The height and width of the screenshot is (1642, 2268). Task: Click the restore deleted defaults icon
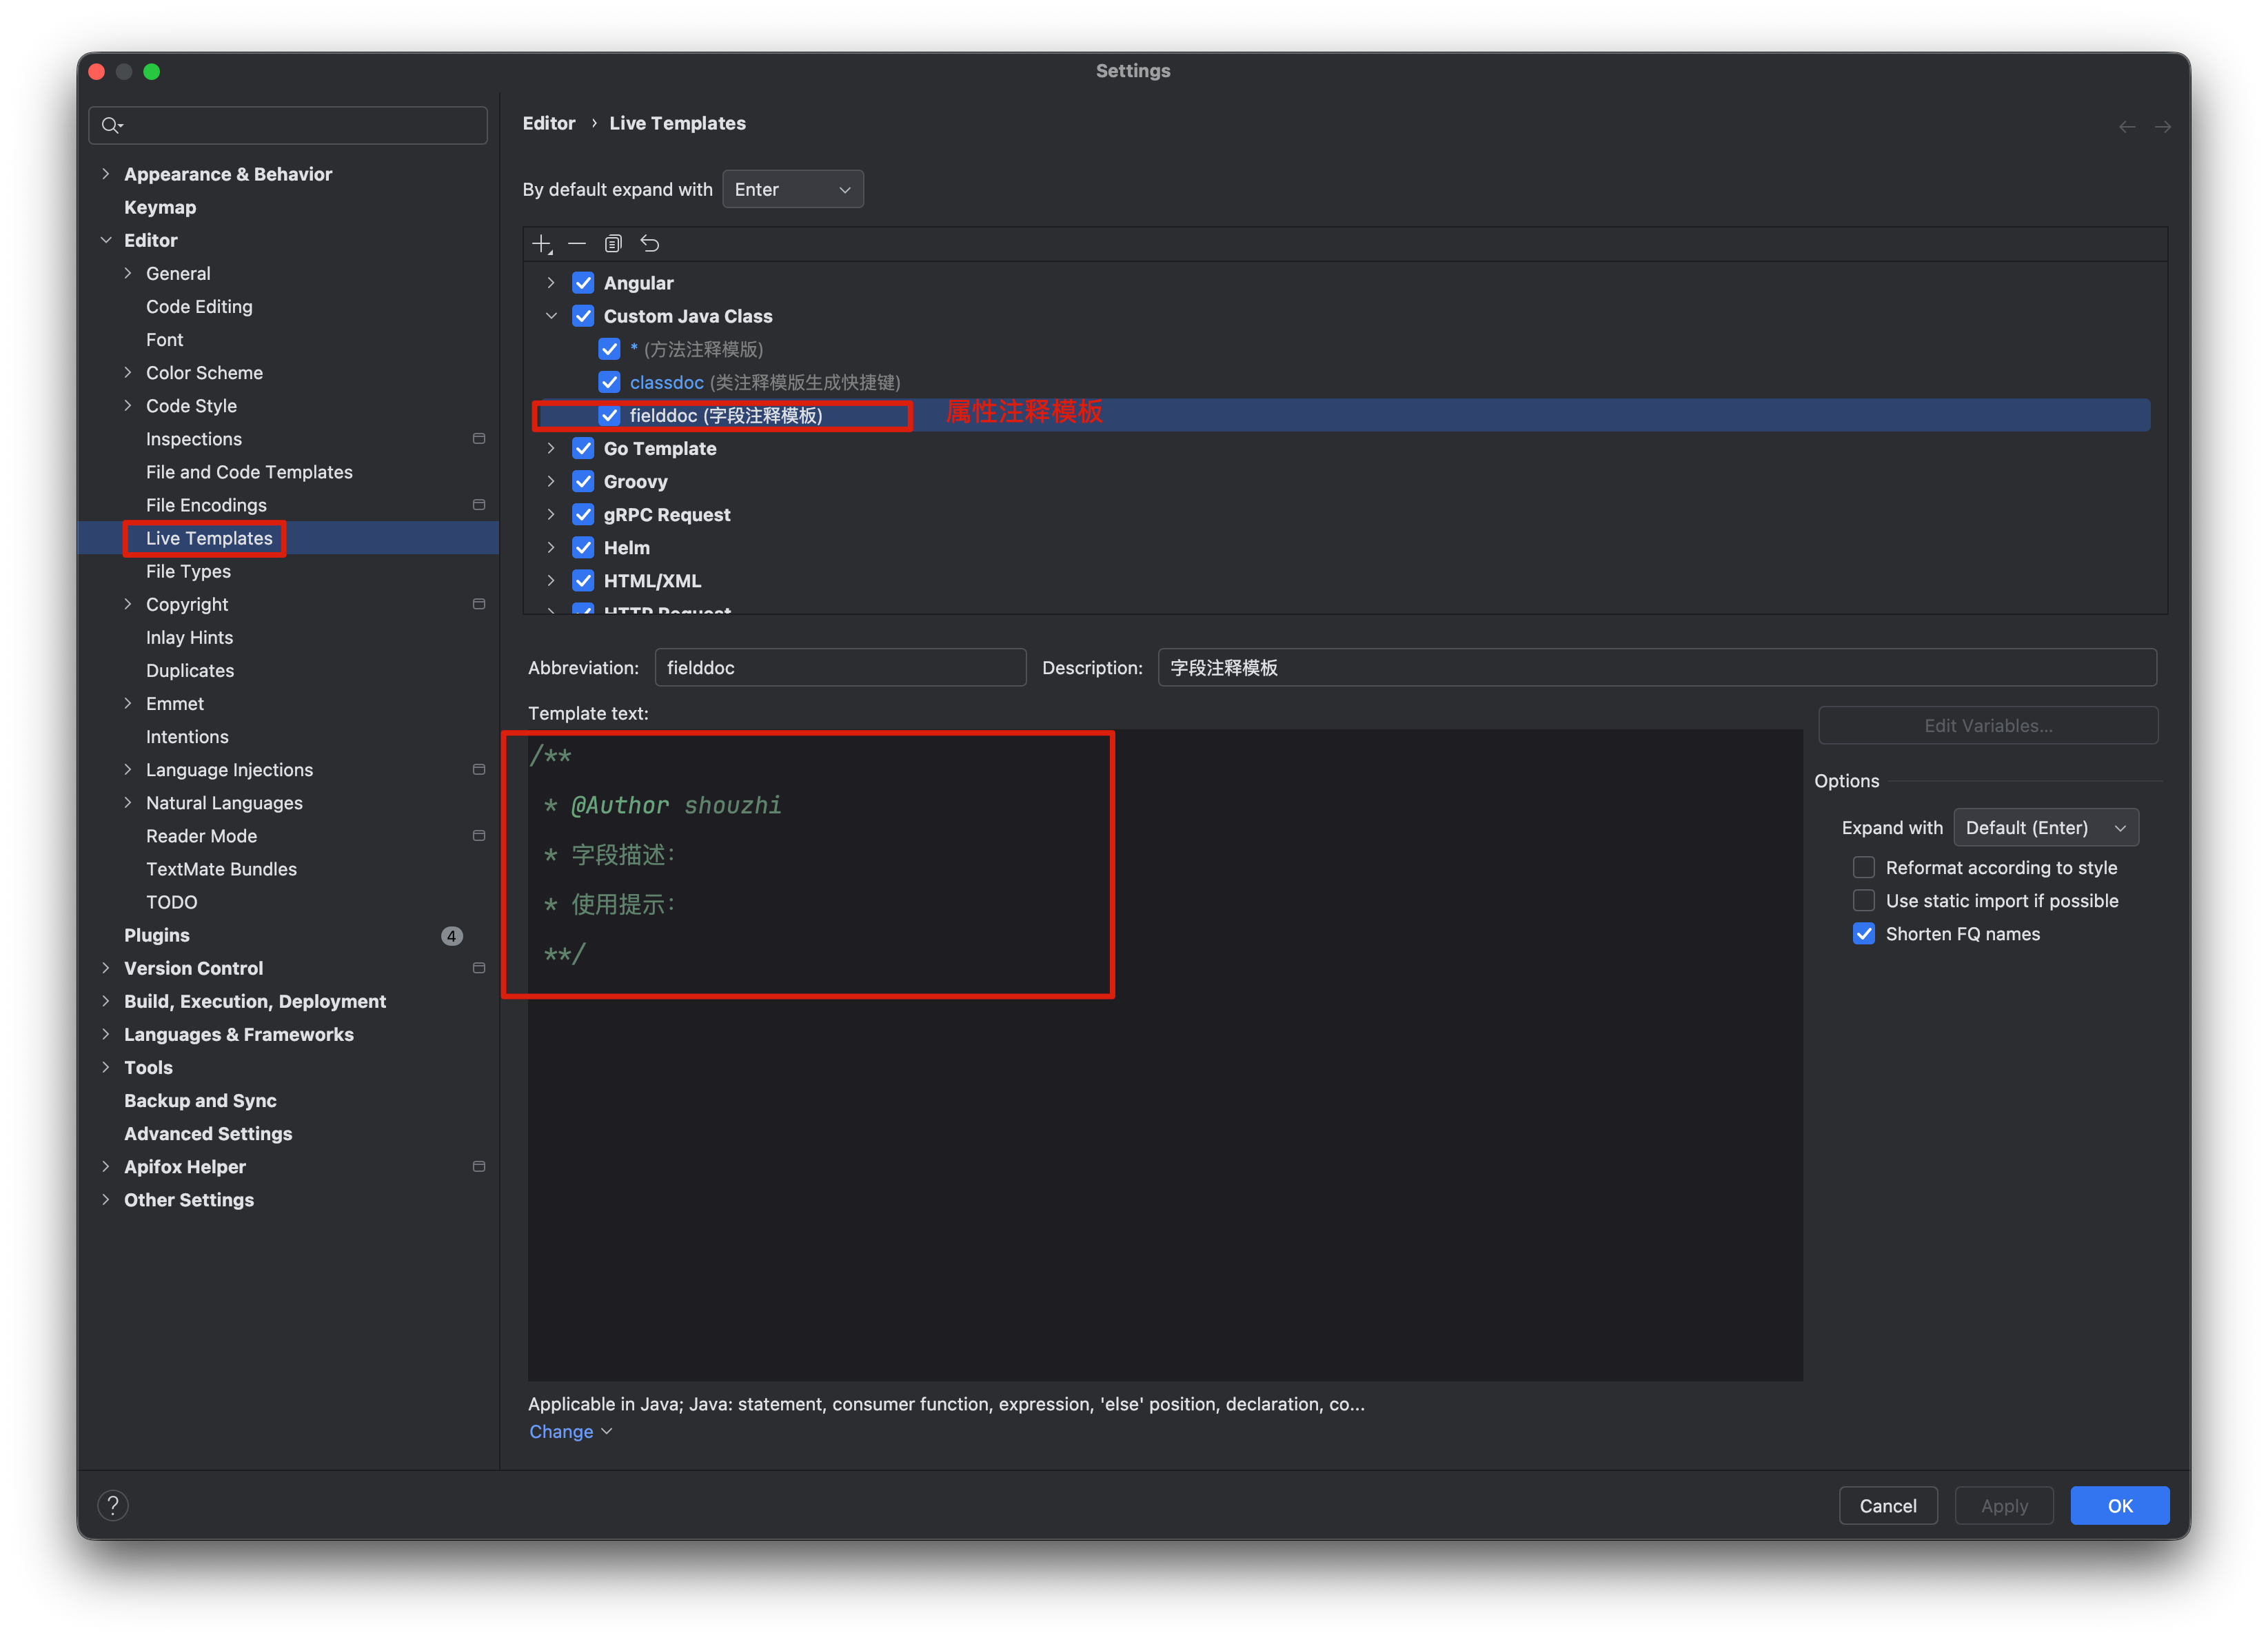650,244
